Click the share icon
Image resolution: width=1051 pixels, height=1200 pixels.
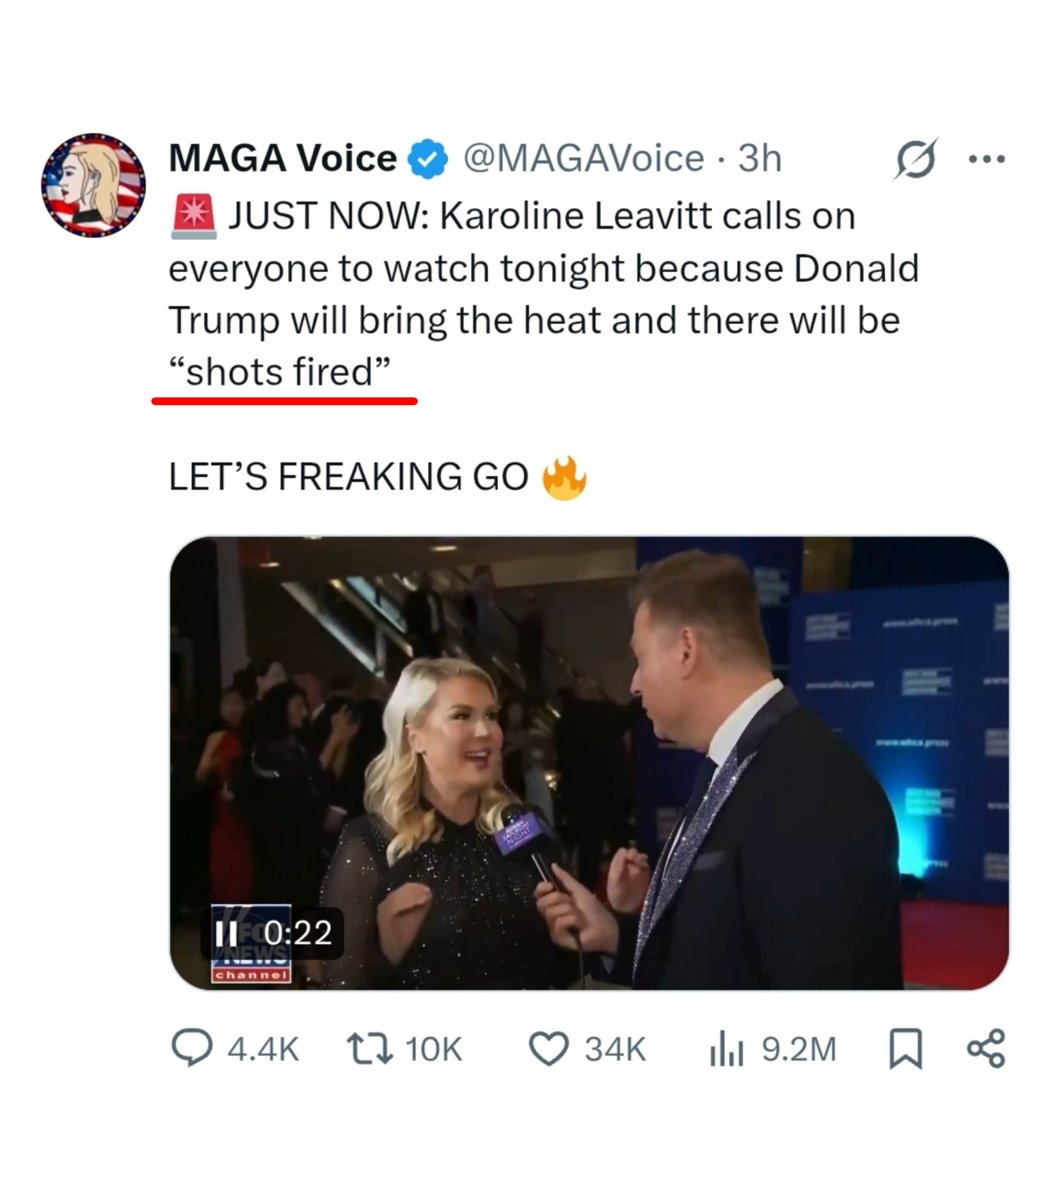[985, 1048]
